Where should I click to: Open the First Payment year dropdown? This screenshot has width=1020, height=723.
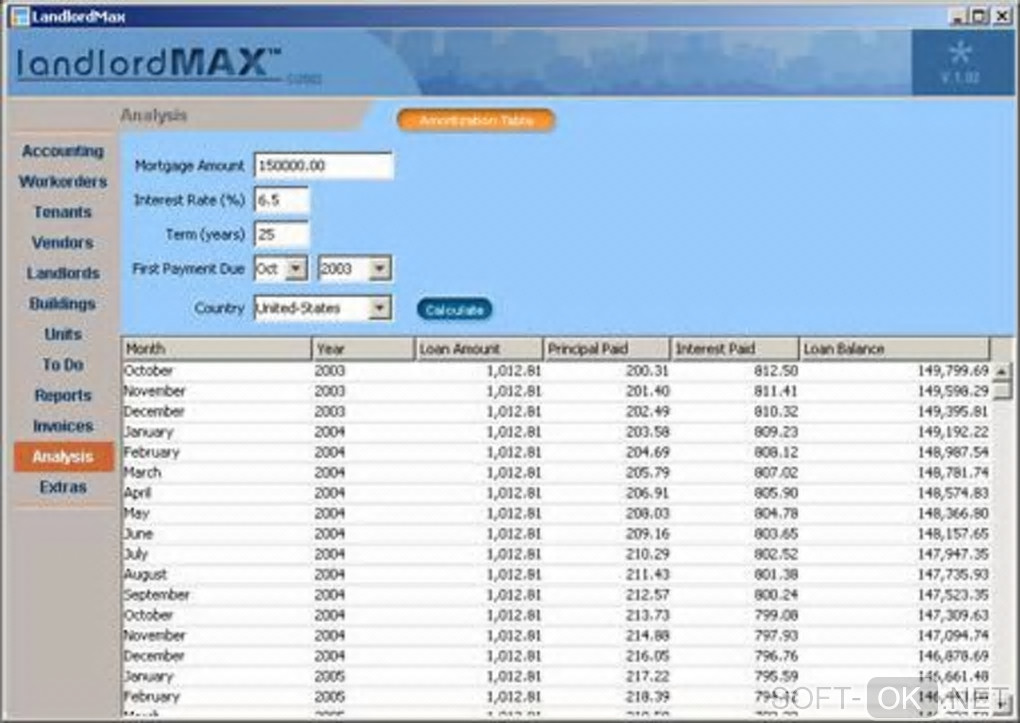click(x=379, y=269)
